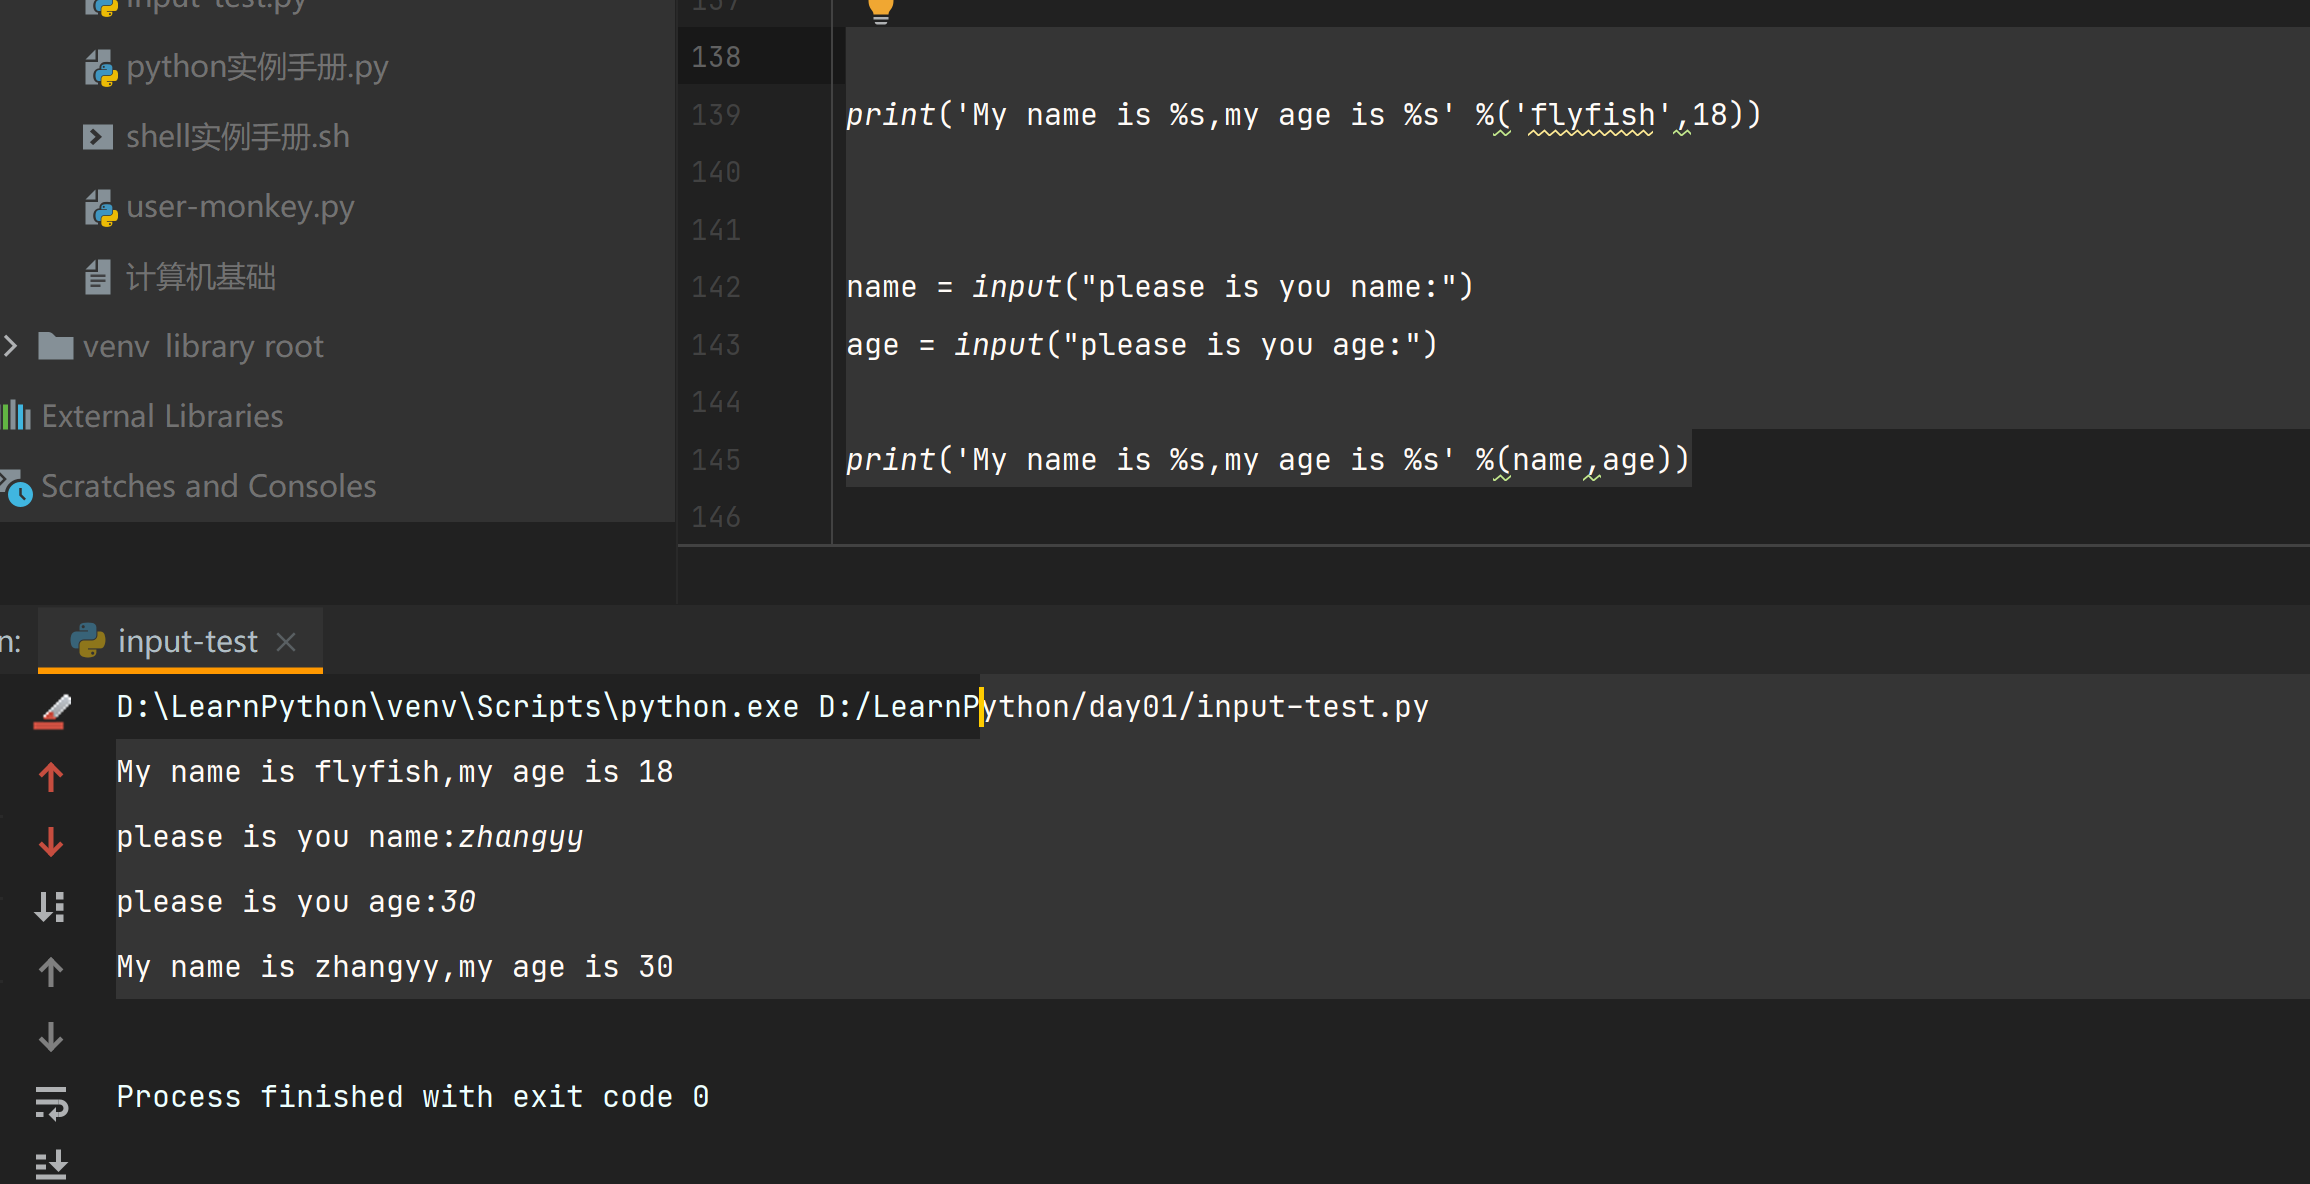Click 'Process finished with exit code 0' text

click(413, 1097)
